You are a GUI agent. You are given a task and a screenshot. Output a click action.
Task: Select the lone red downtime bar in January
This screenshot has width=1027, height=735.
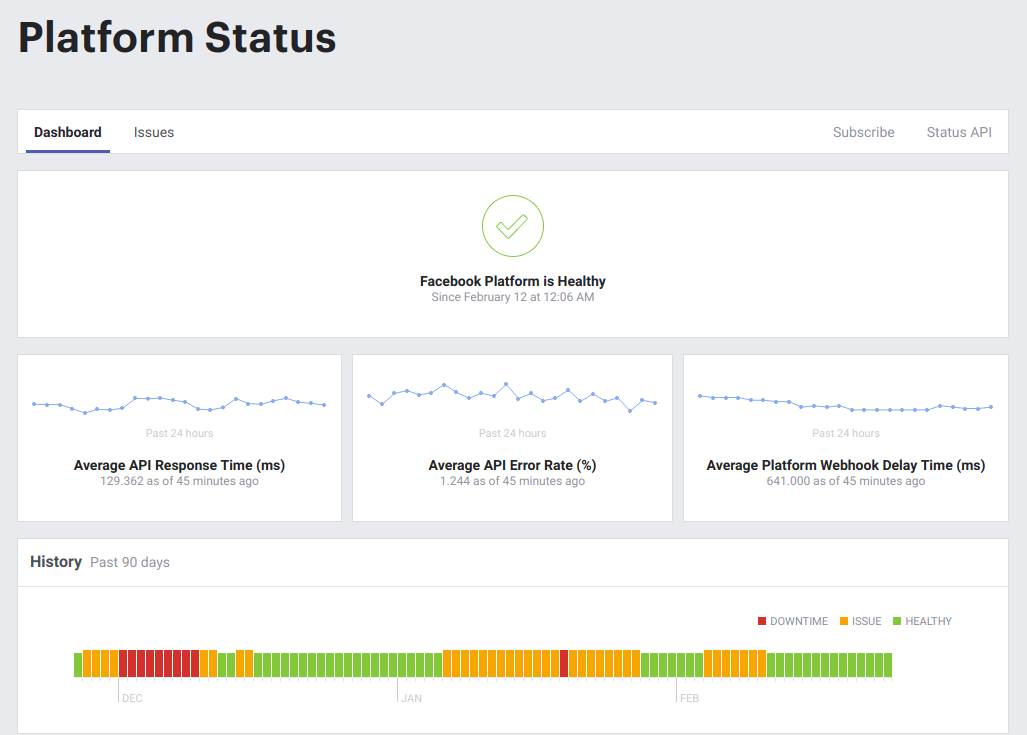[564, 664]
